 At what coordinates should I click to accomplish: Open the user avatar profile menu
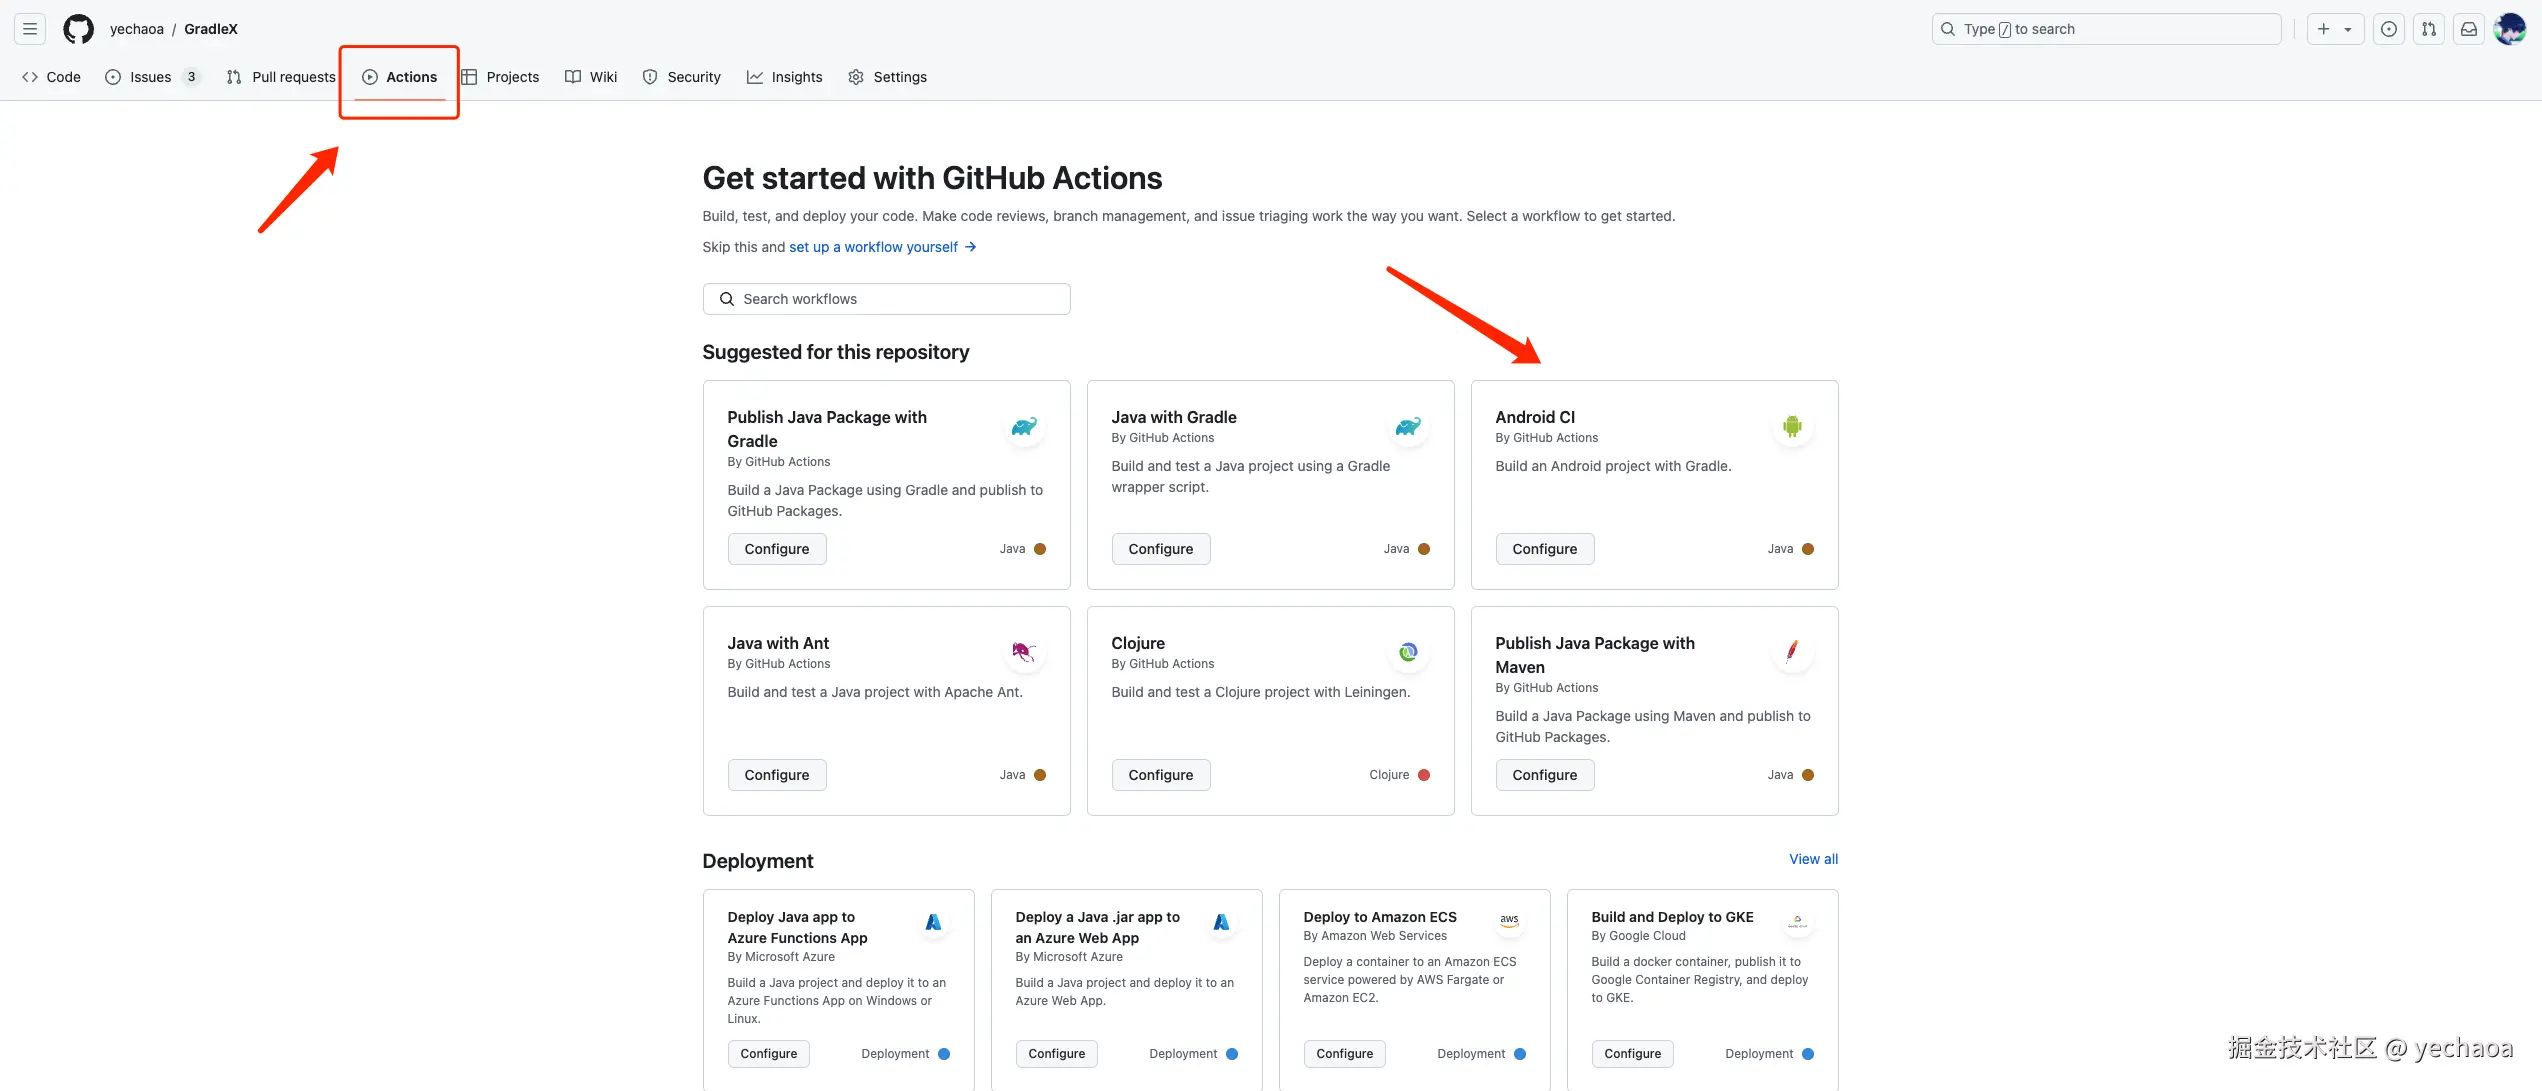click(2509, 29)
